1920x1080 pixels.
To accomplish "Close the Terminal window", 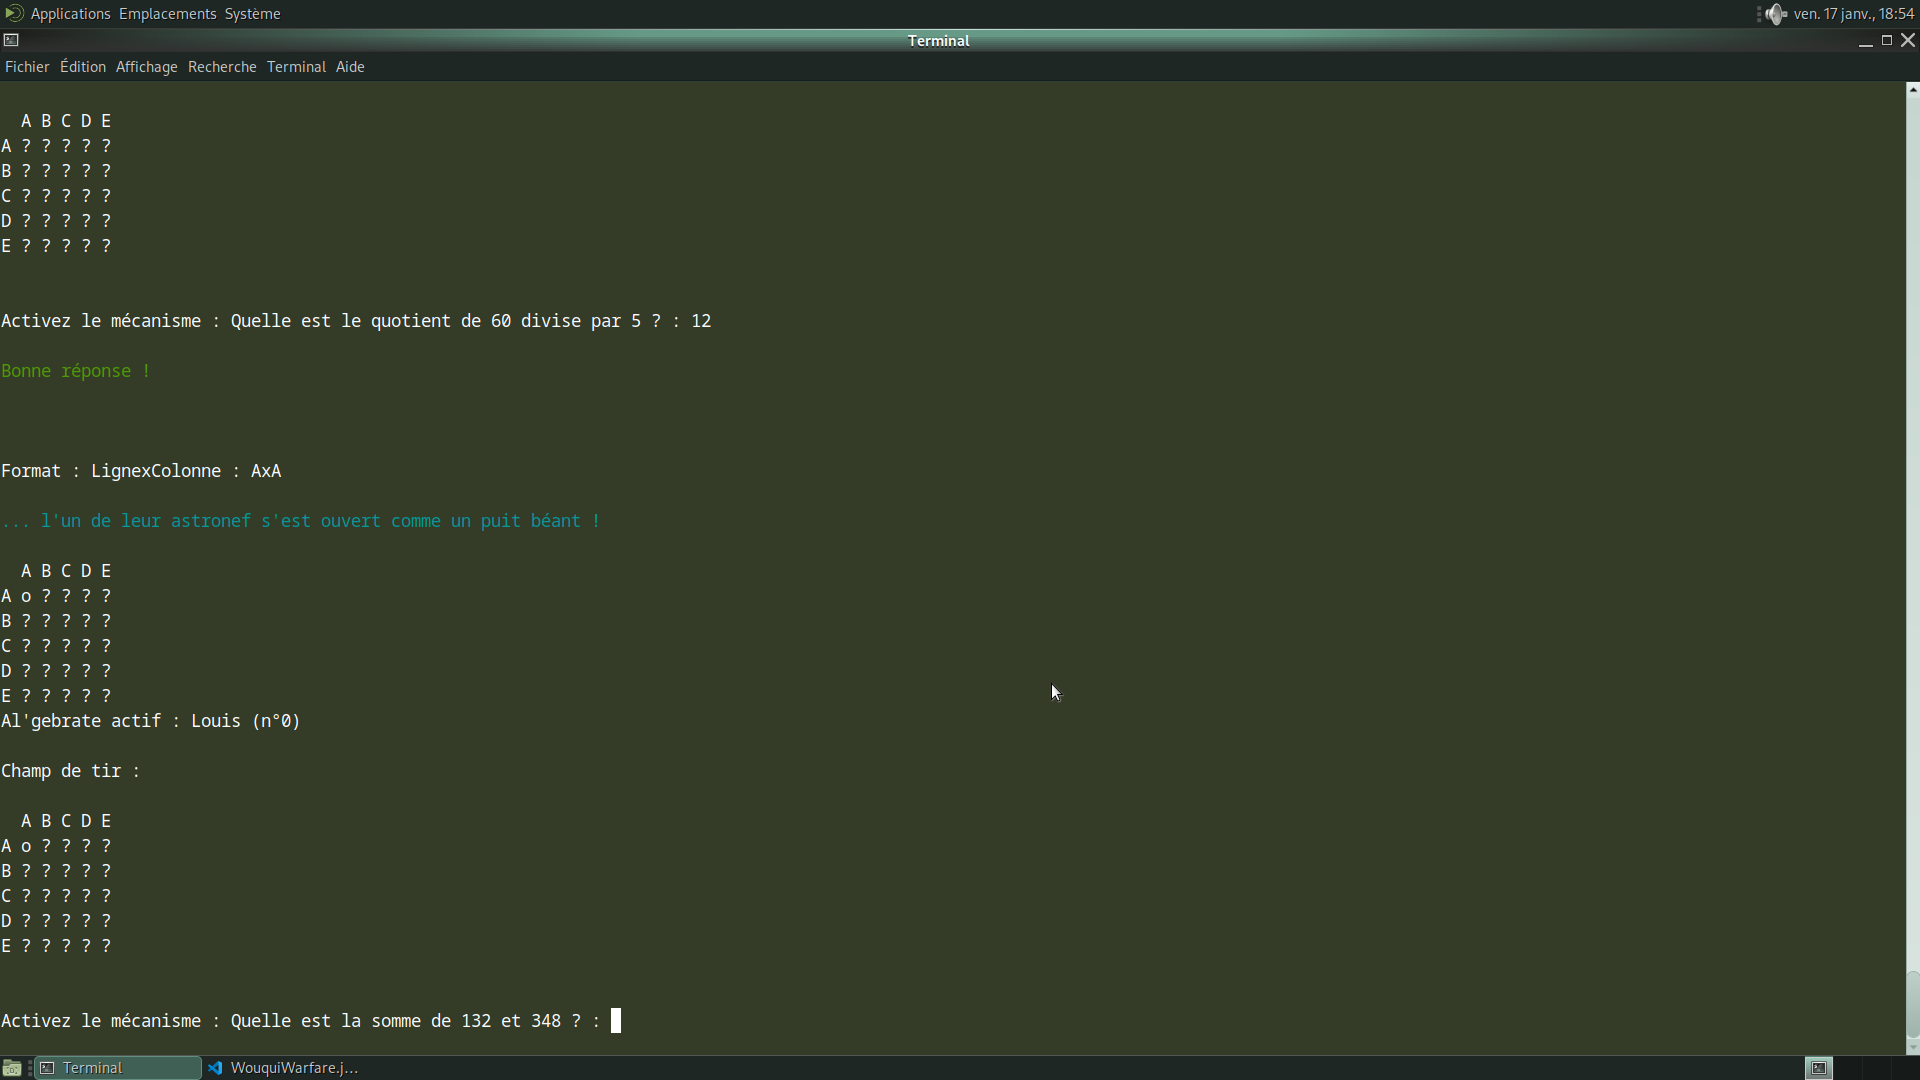I will tap(1908, 40).
